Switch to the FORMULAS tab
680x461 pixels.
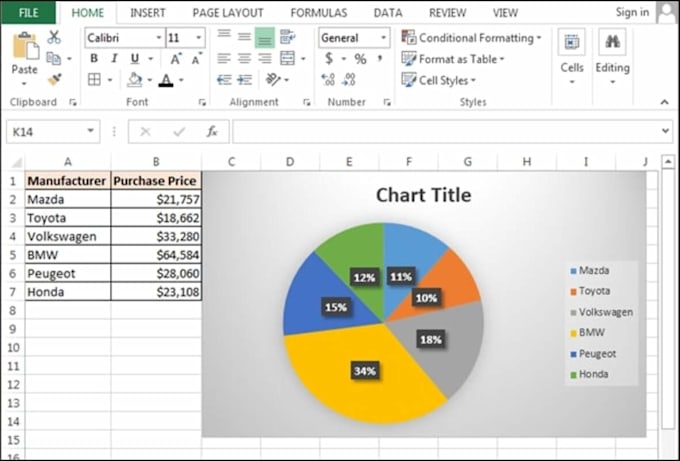coord(319,13)
